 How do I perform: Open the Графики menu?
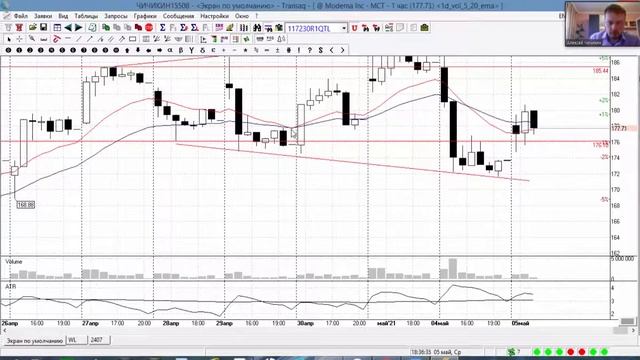coord(145,16)
